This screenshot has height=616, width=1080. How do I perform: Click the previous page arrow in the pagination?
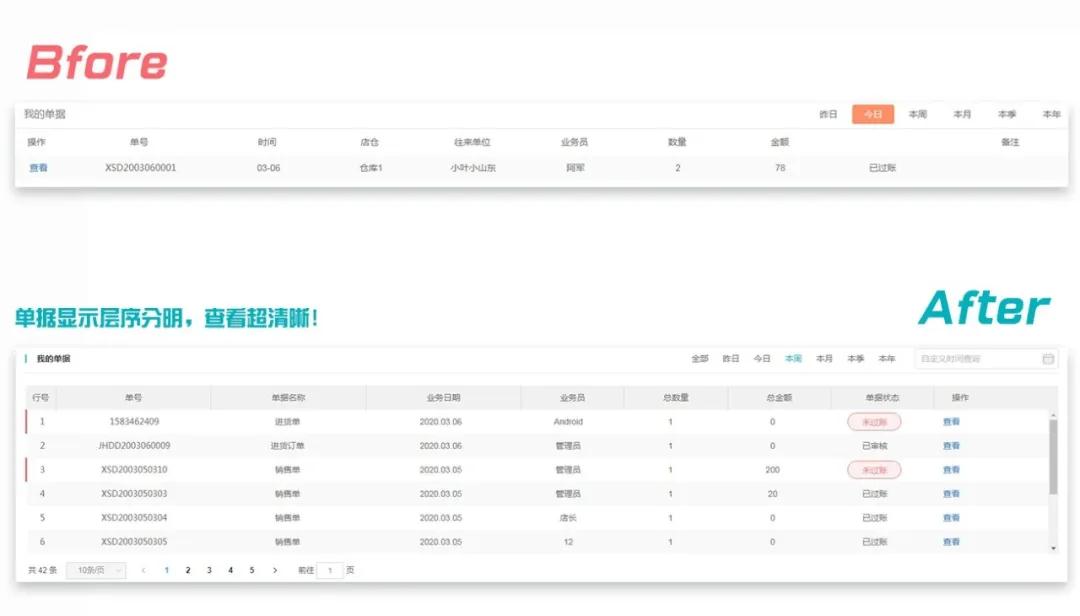click(143, 570)
